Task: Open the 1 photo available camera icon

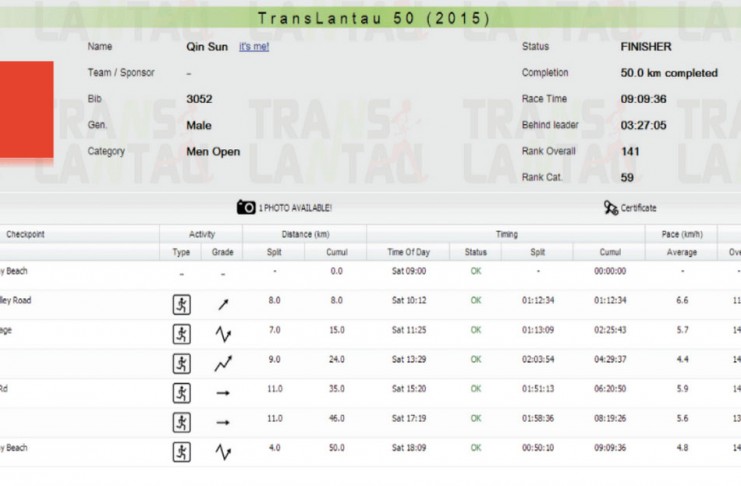Action: (x=246, y=207)
